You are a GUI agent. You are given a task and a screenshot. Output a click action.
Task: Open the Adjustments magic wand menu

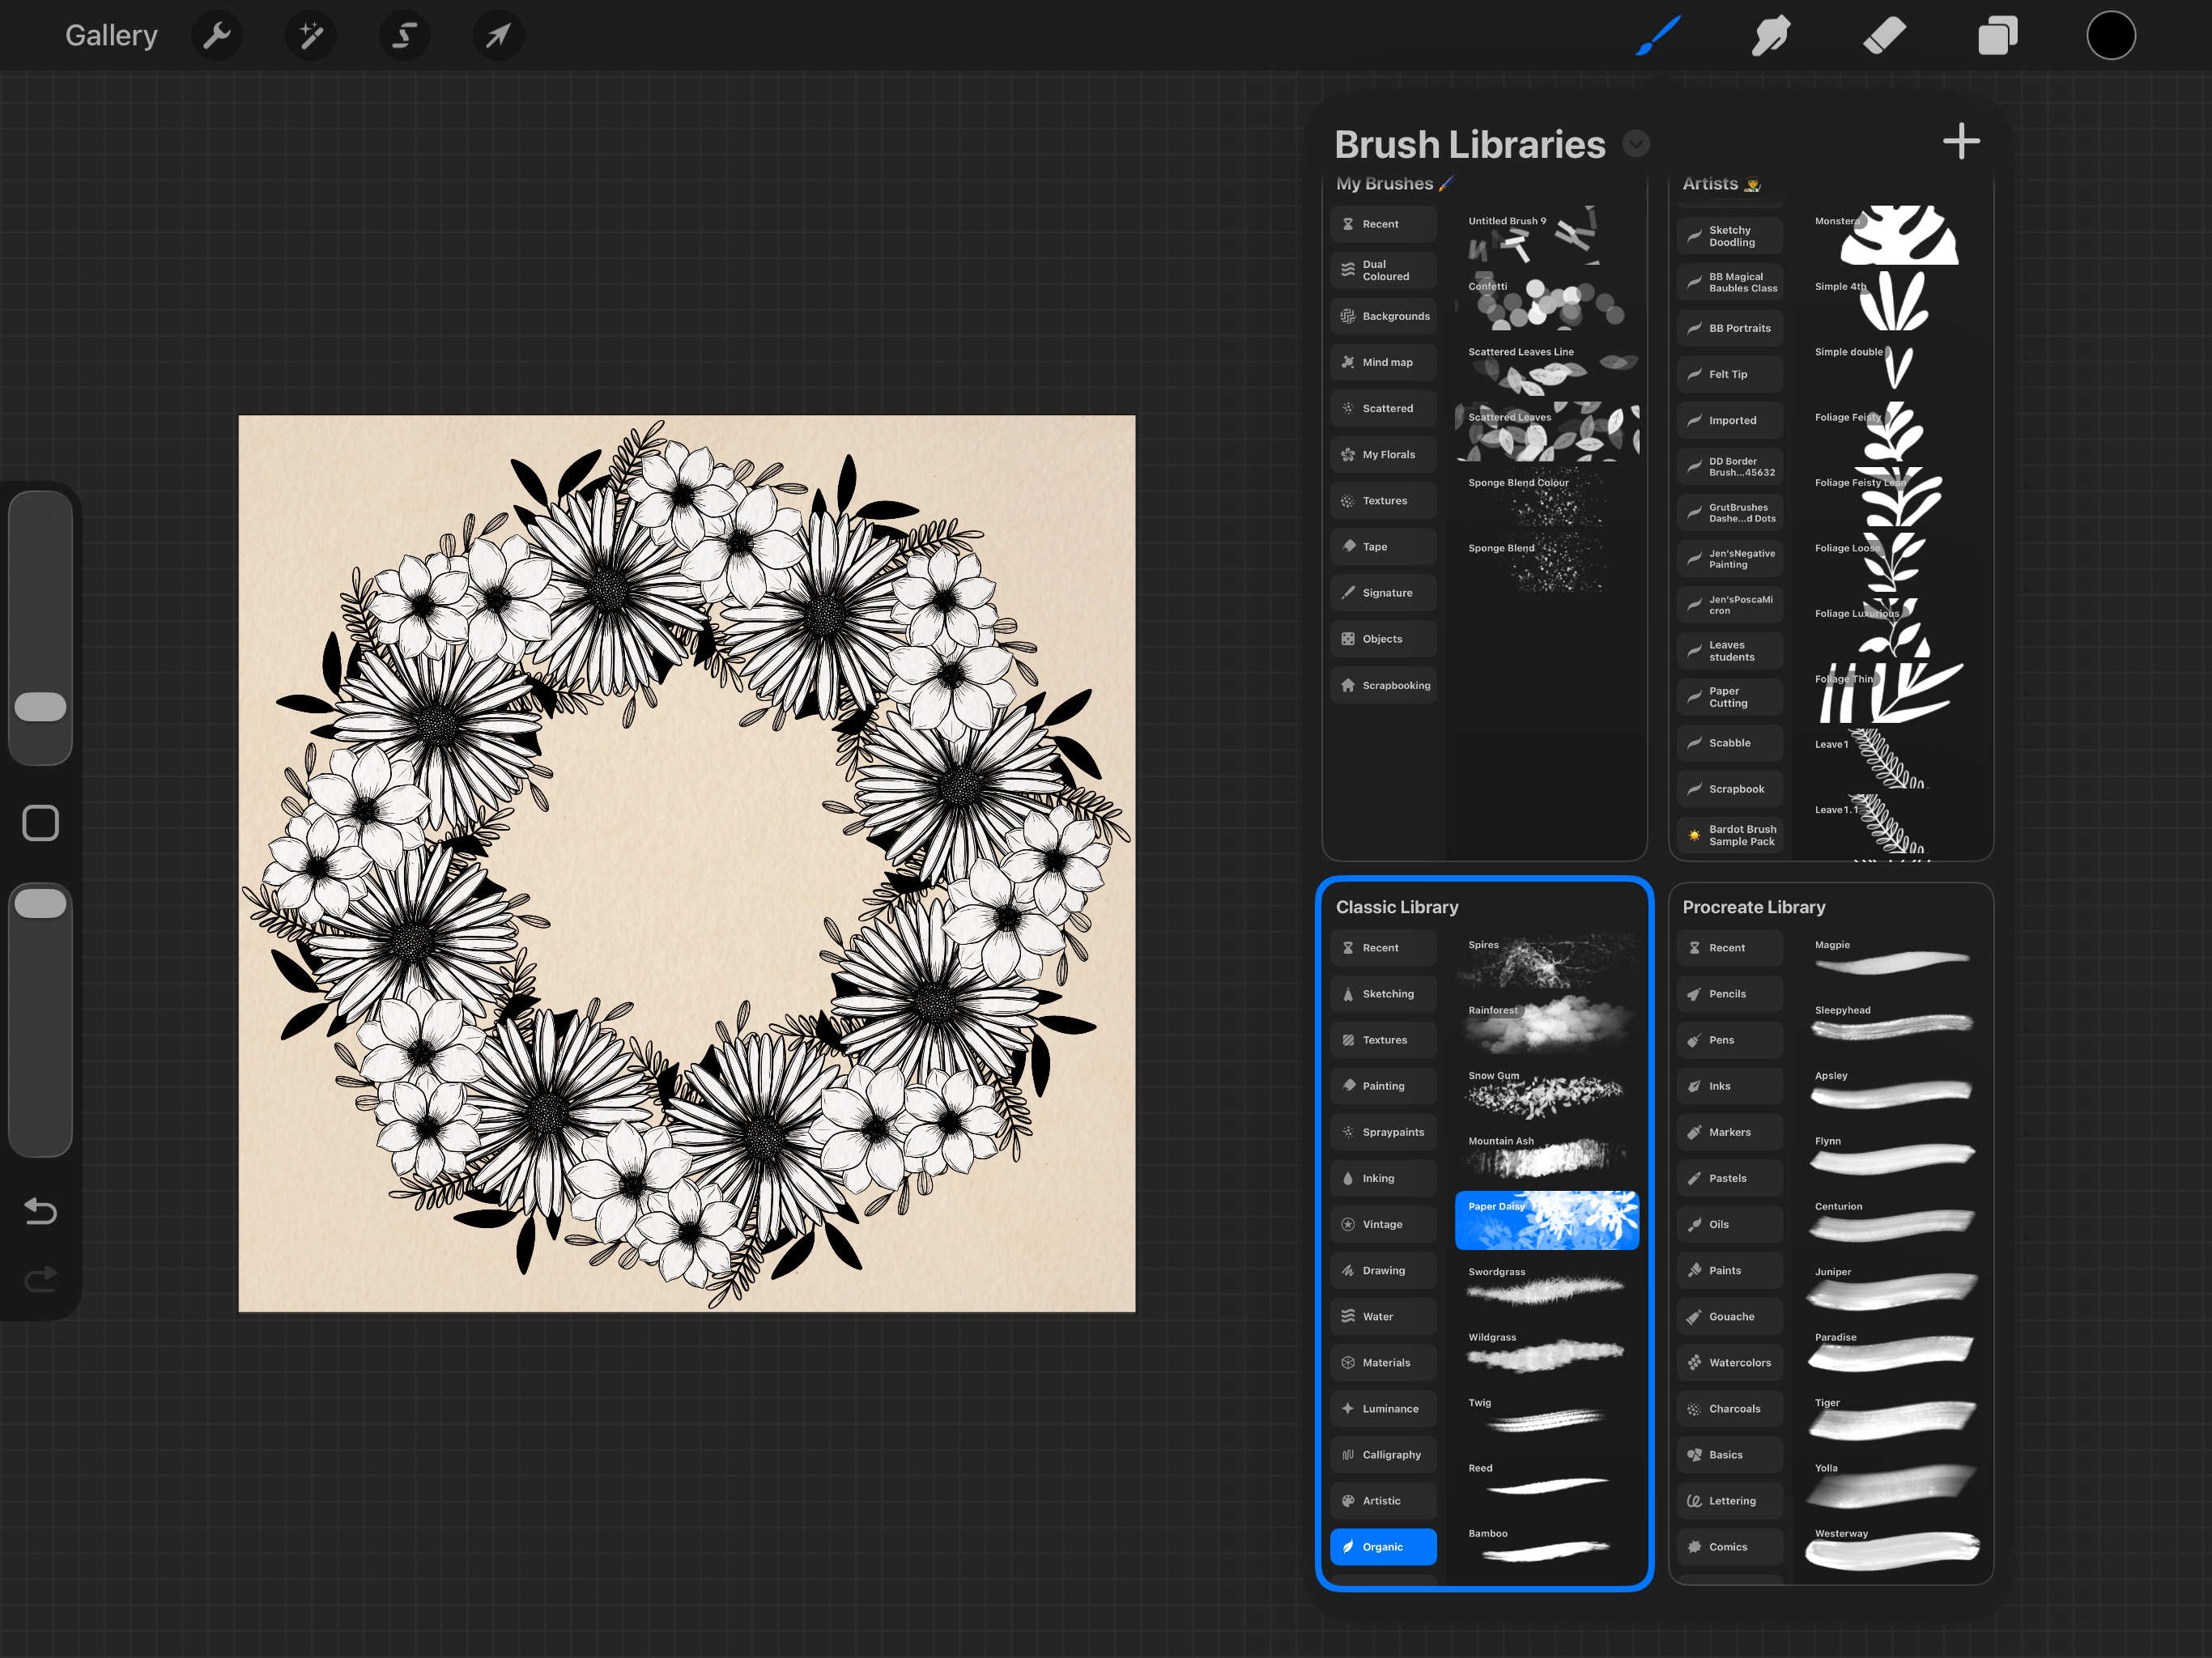click(x=310, y=36)
